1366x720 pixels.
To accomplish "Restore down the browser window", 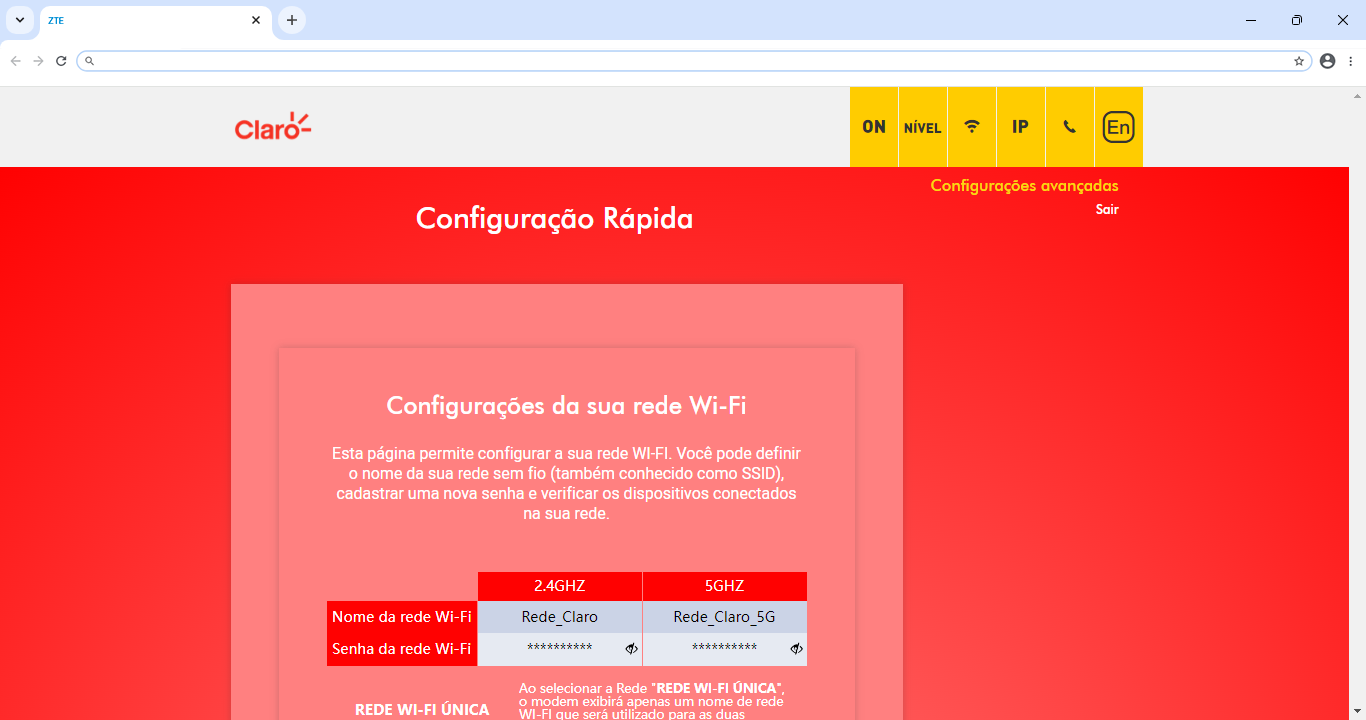I will (x=1297, y=20).
